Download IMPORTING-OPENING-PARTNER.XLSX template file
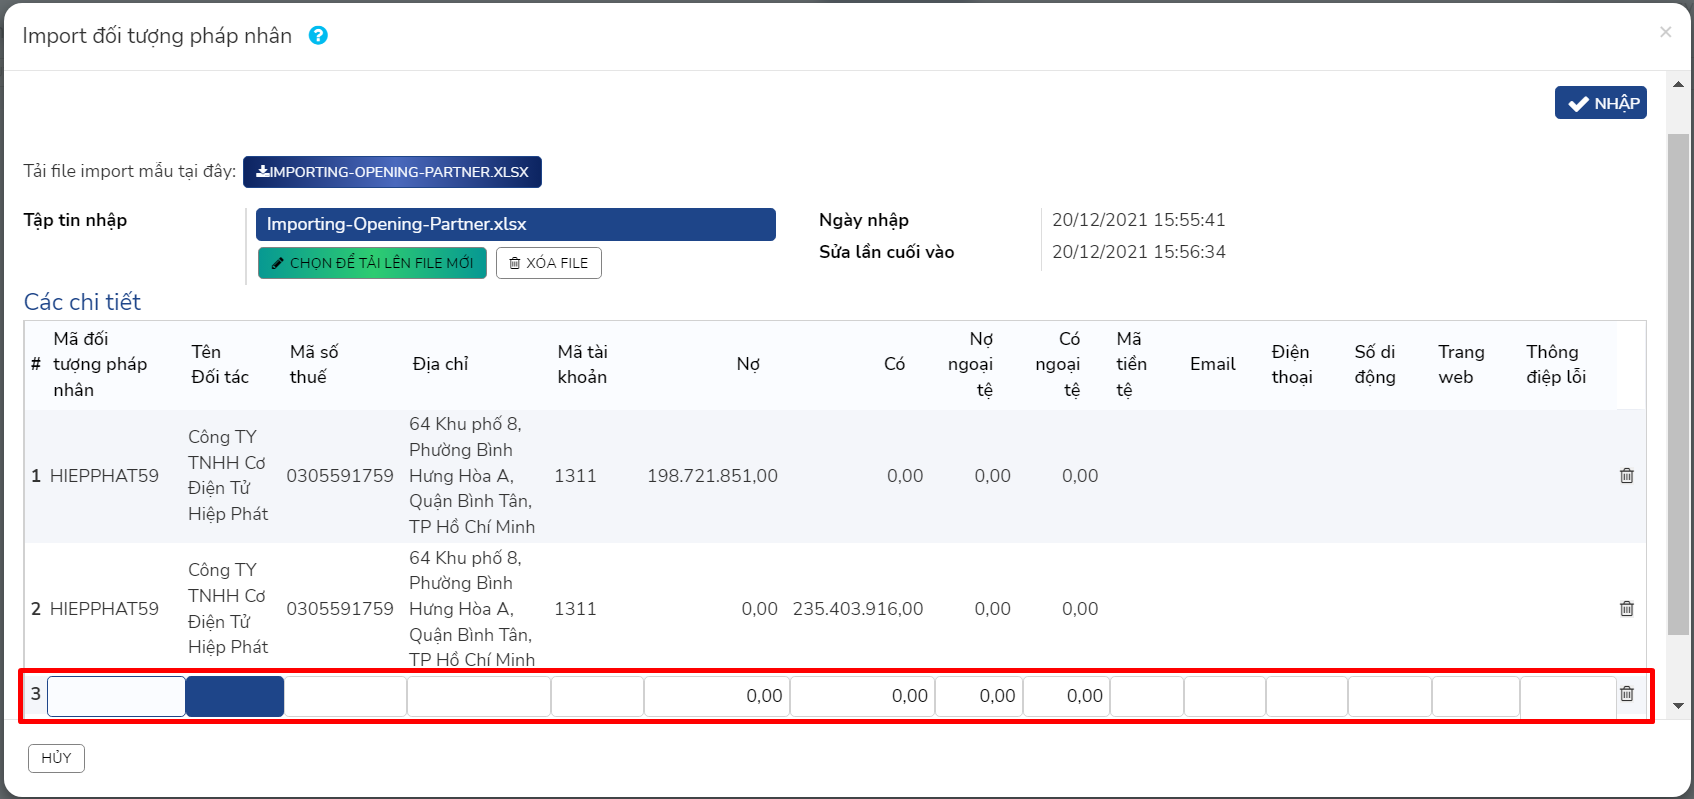 392,172
